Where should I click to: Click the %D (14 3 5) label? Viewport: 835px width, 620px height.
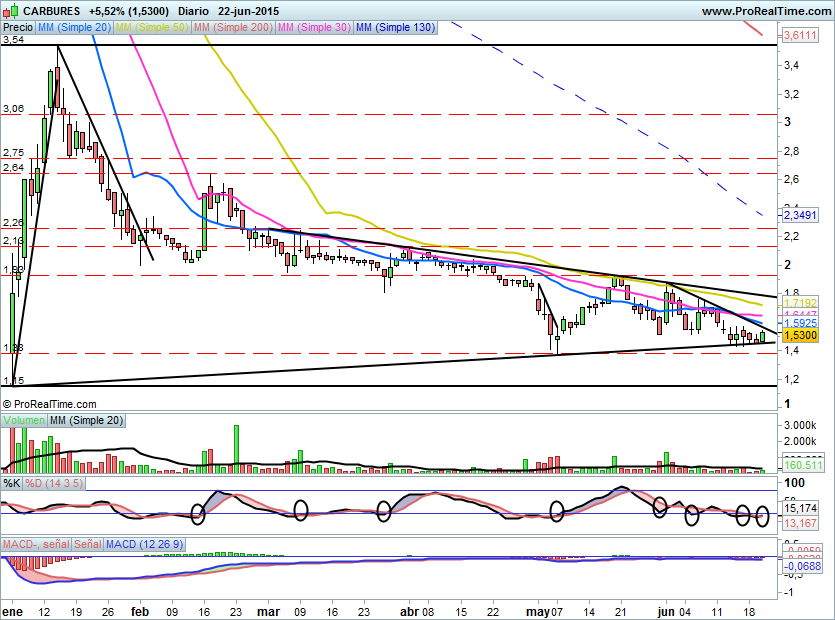pos(54,483)
